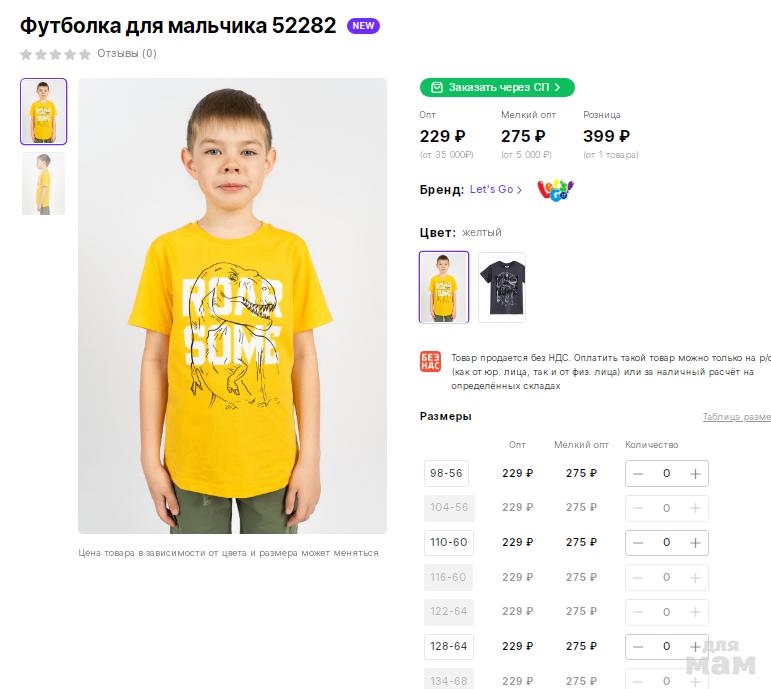The height and width of the screenshot is (689, 771).
Task: Increase quantity for size 98-56
Action: (x=695, y=474)
